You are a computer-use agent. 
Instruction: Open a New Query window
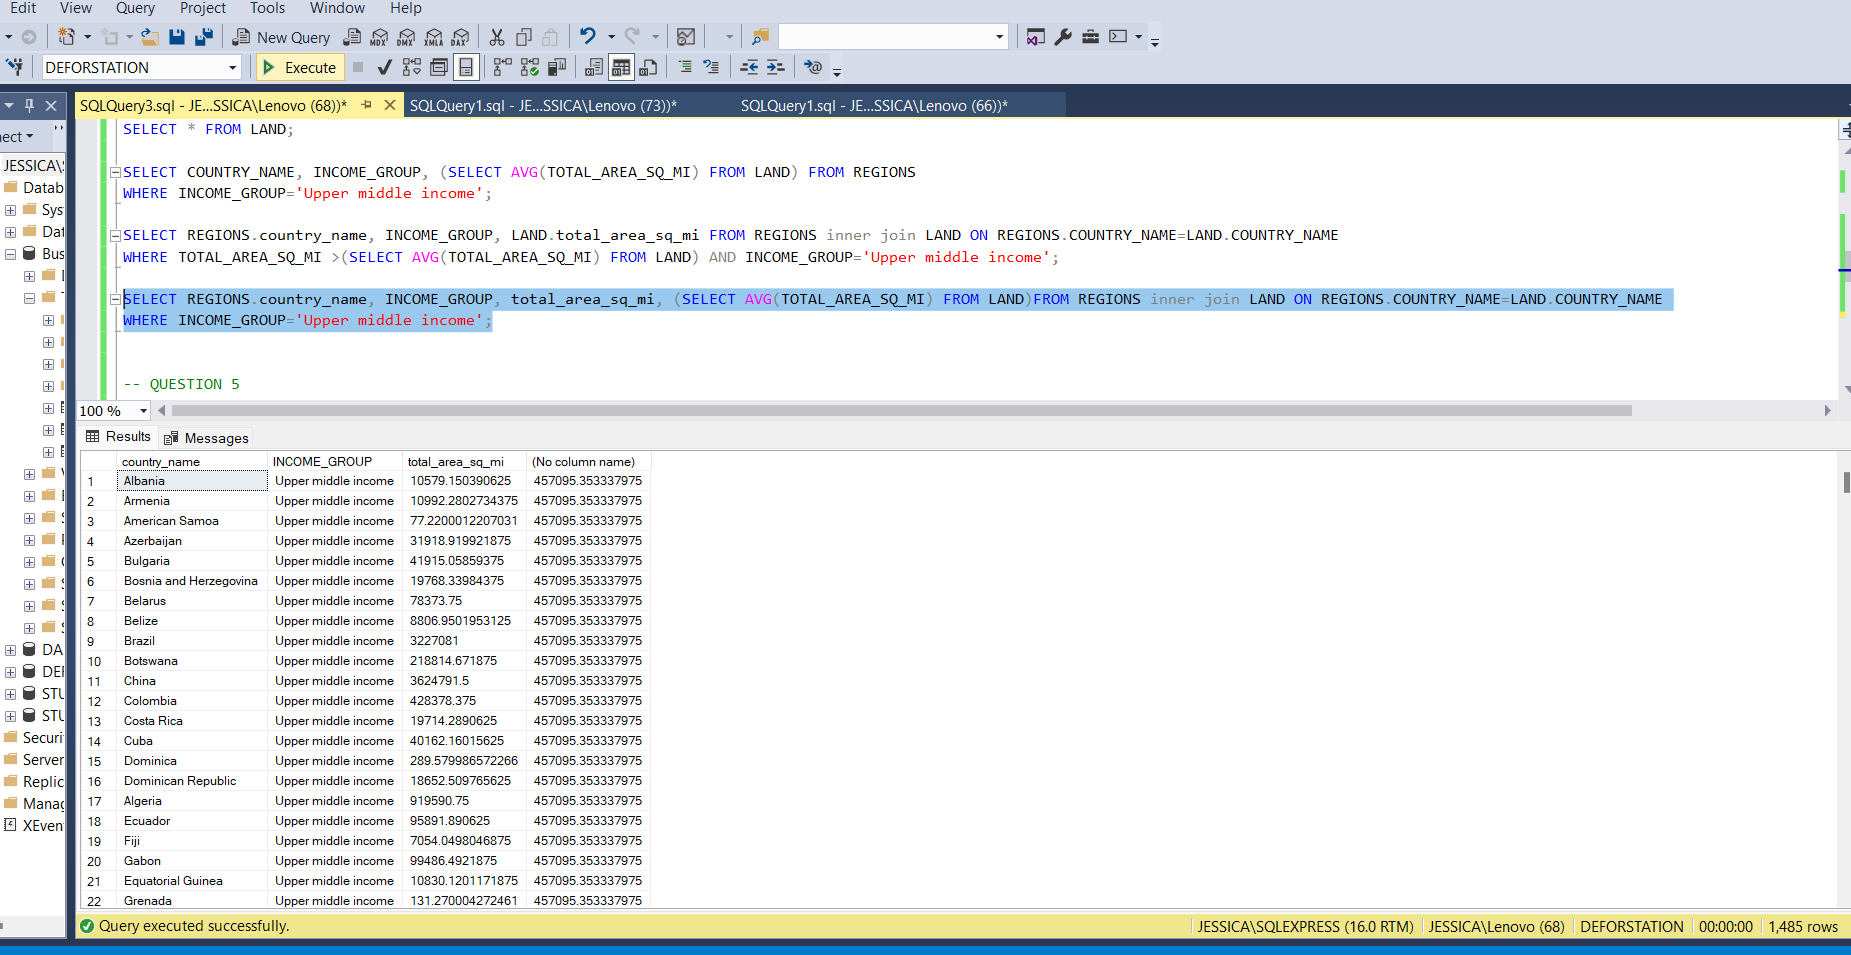pyautogui.click(x=283, y=37)
